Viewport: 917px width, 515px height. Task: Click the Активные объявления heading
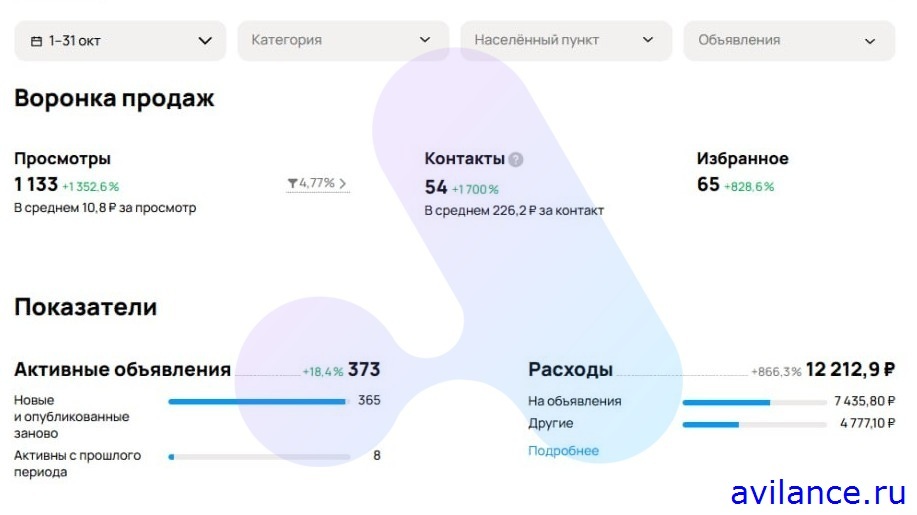122,370
